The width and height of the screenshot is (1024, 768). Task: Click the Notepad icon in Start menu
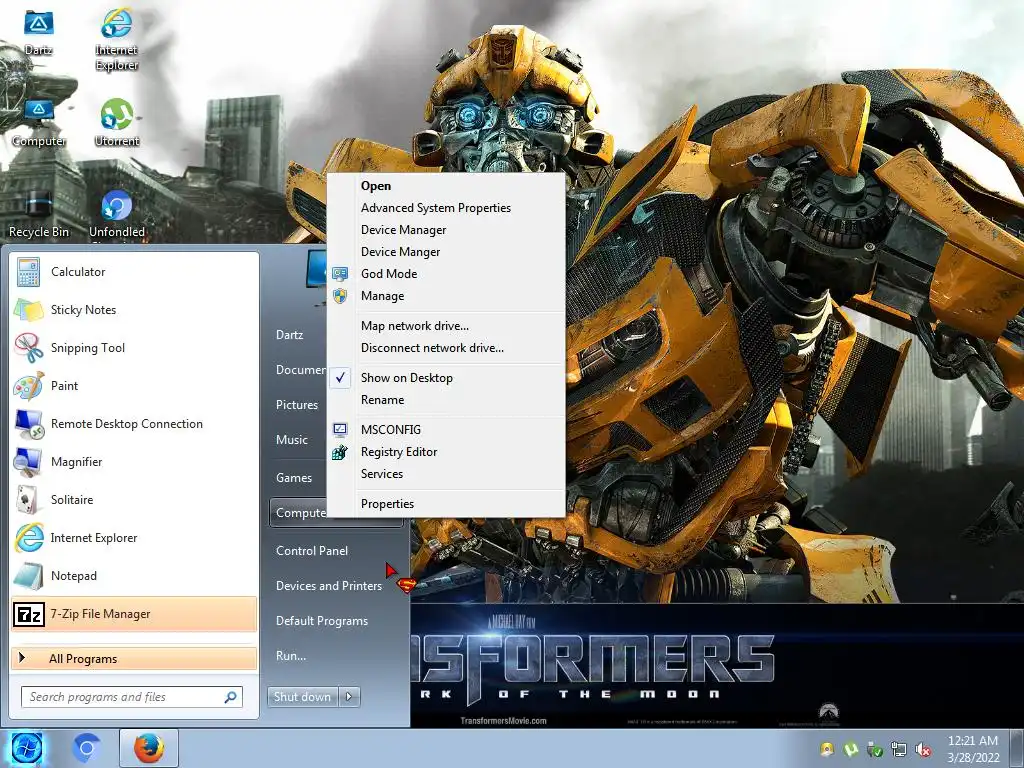point(28,576)
